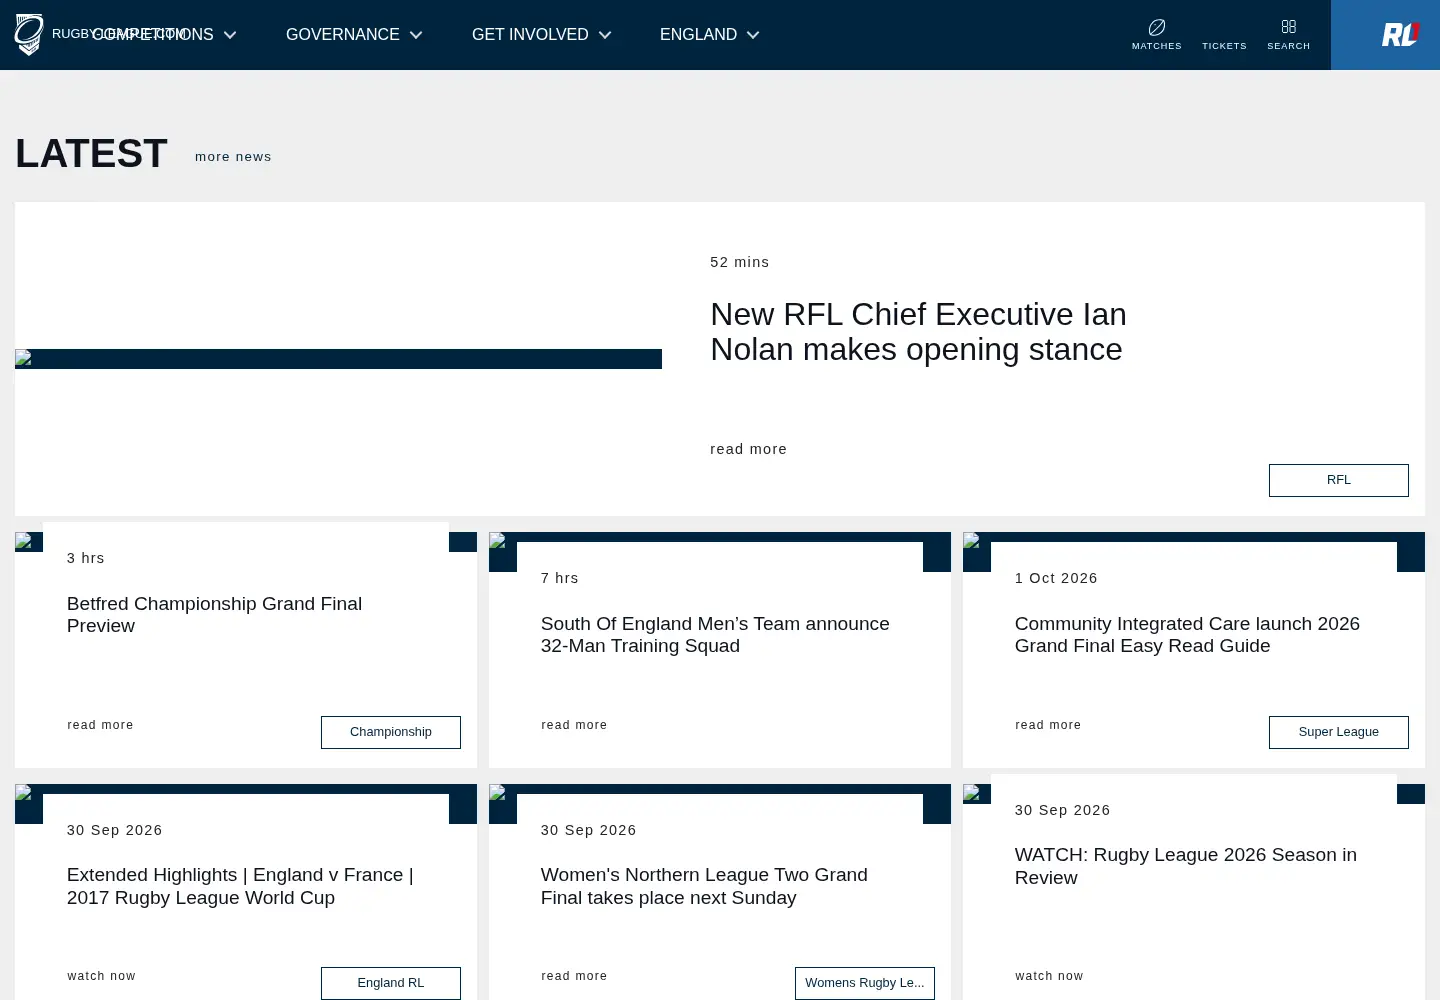Open the South Of England Men's Team headline
Screen dimensions: 1440x1000
coord(715,635)
